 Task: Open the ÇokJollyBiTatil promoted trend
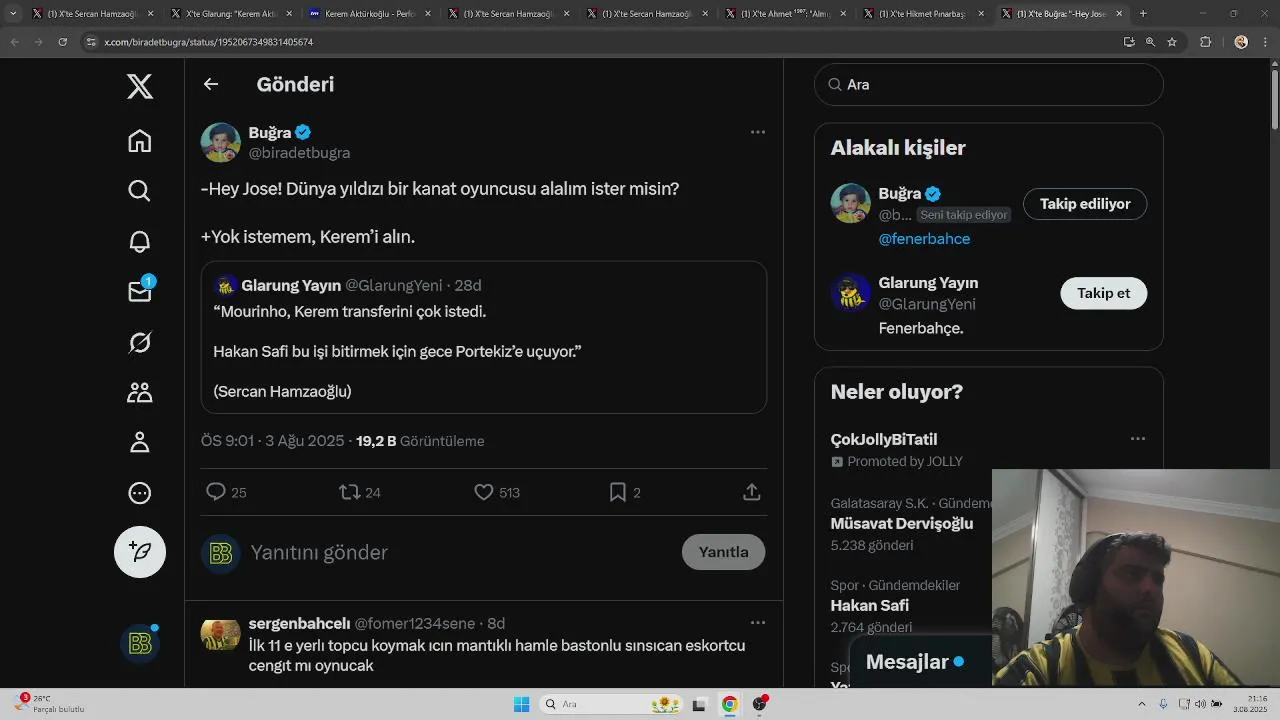(x=884, y=439)
